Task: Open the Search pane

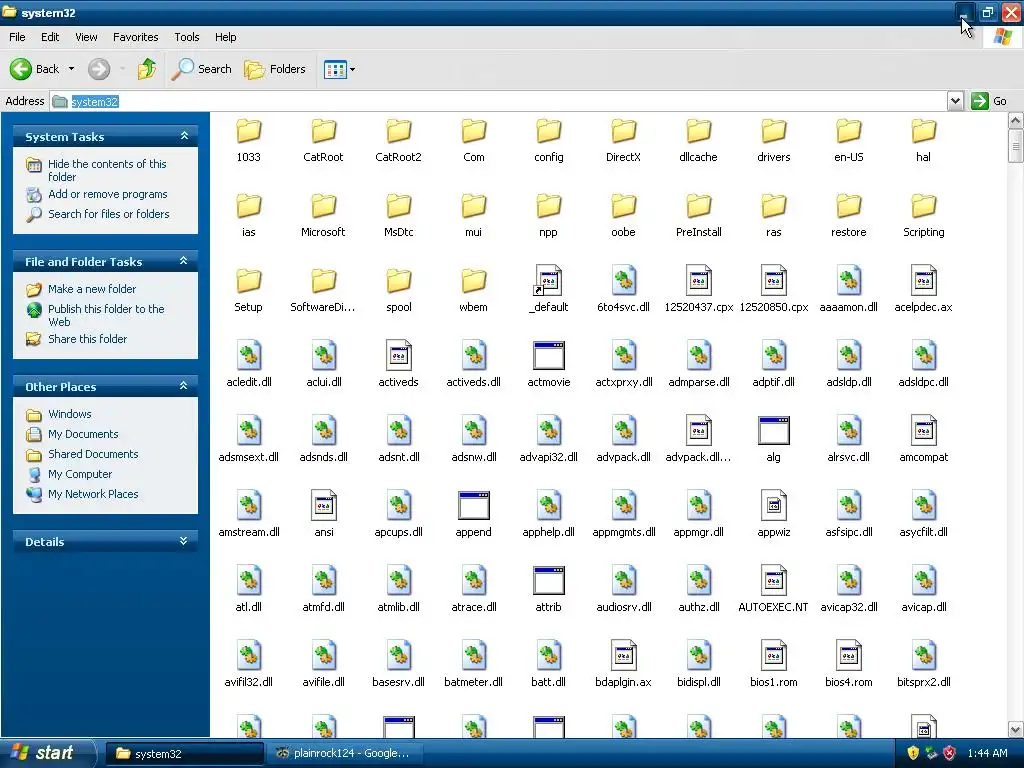Action: point(201,69)
